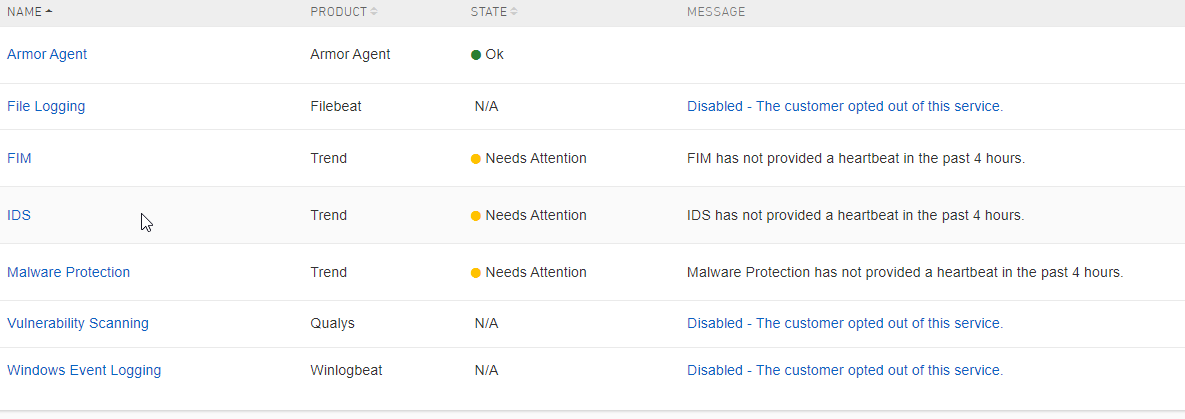The width and height of the screenshot is (1185, 419).
Task: Open the Armor Agent link
Action: (x=47, y=54)
